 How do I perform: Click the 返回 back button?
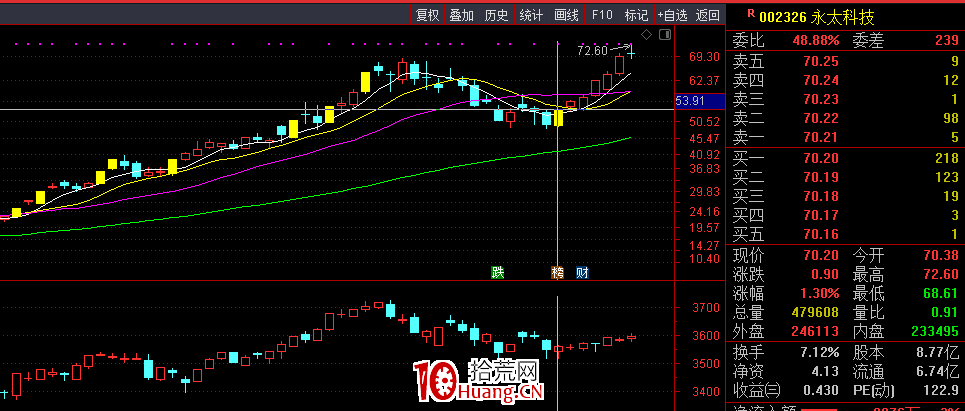pyautogui.click(x=707, y=15)
